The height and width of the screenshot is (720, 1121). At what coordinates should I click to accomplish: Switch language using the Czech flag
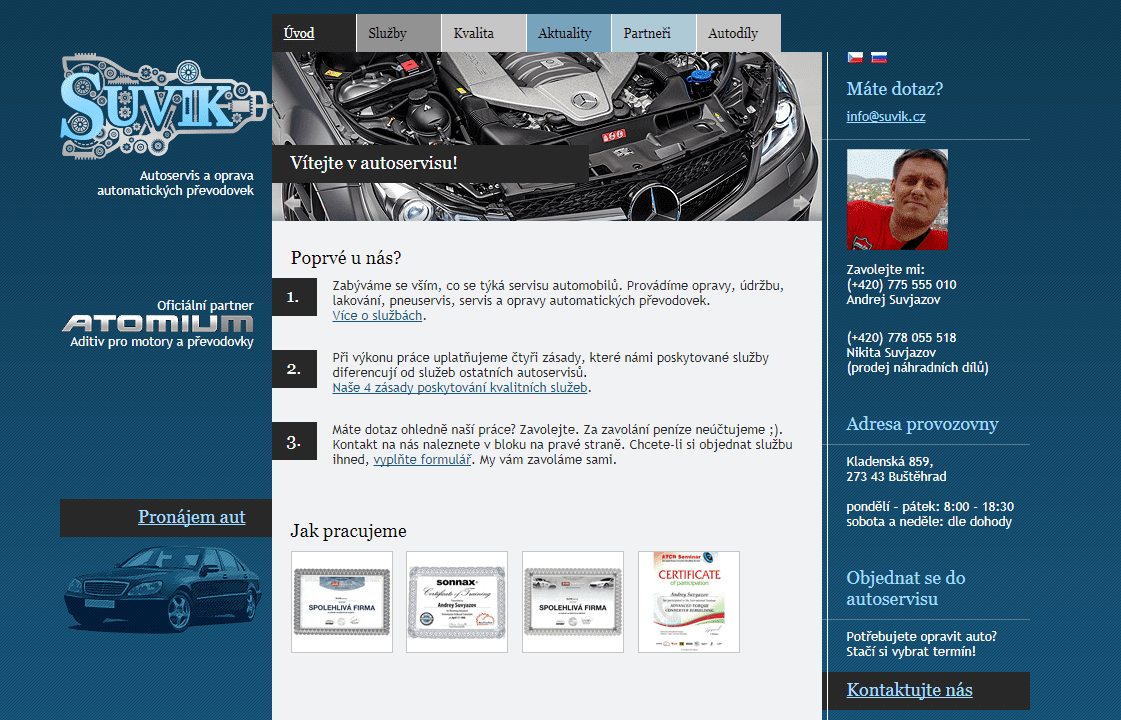click(855, 58)
